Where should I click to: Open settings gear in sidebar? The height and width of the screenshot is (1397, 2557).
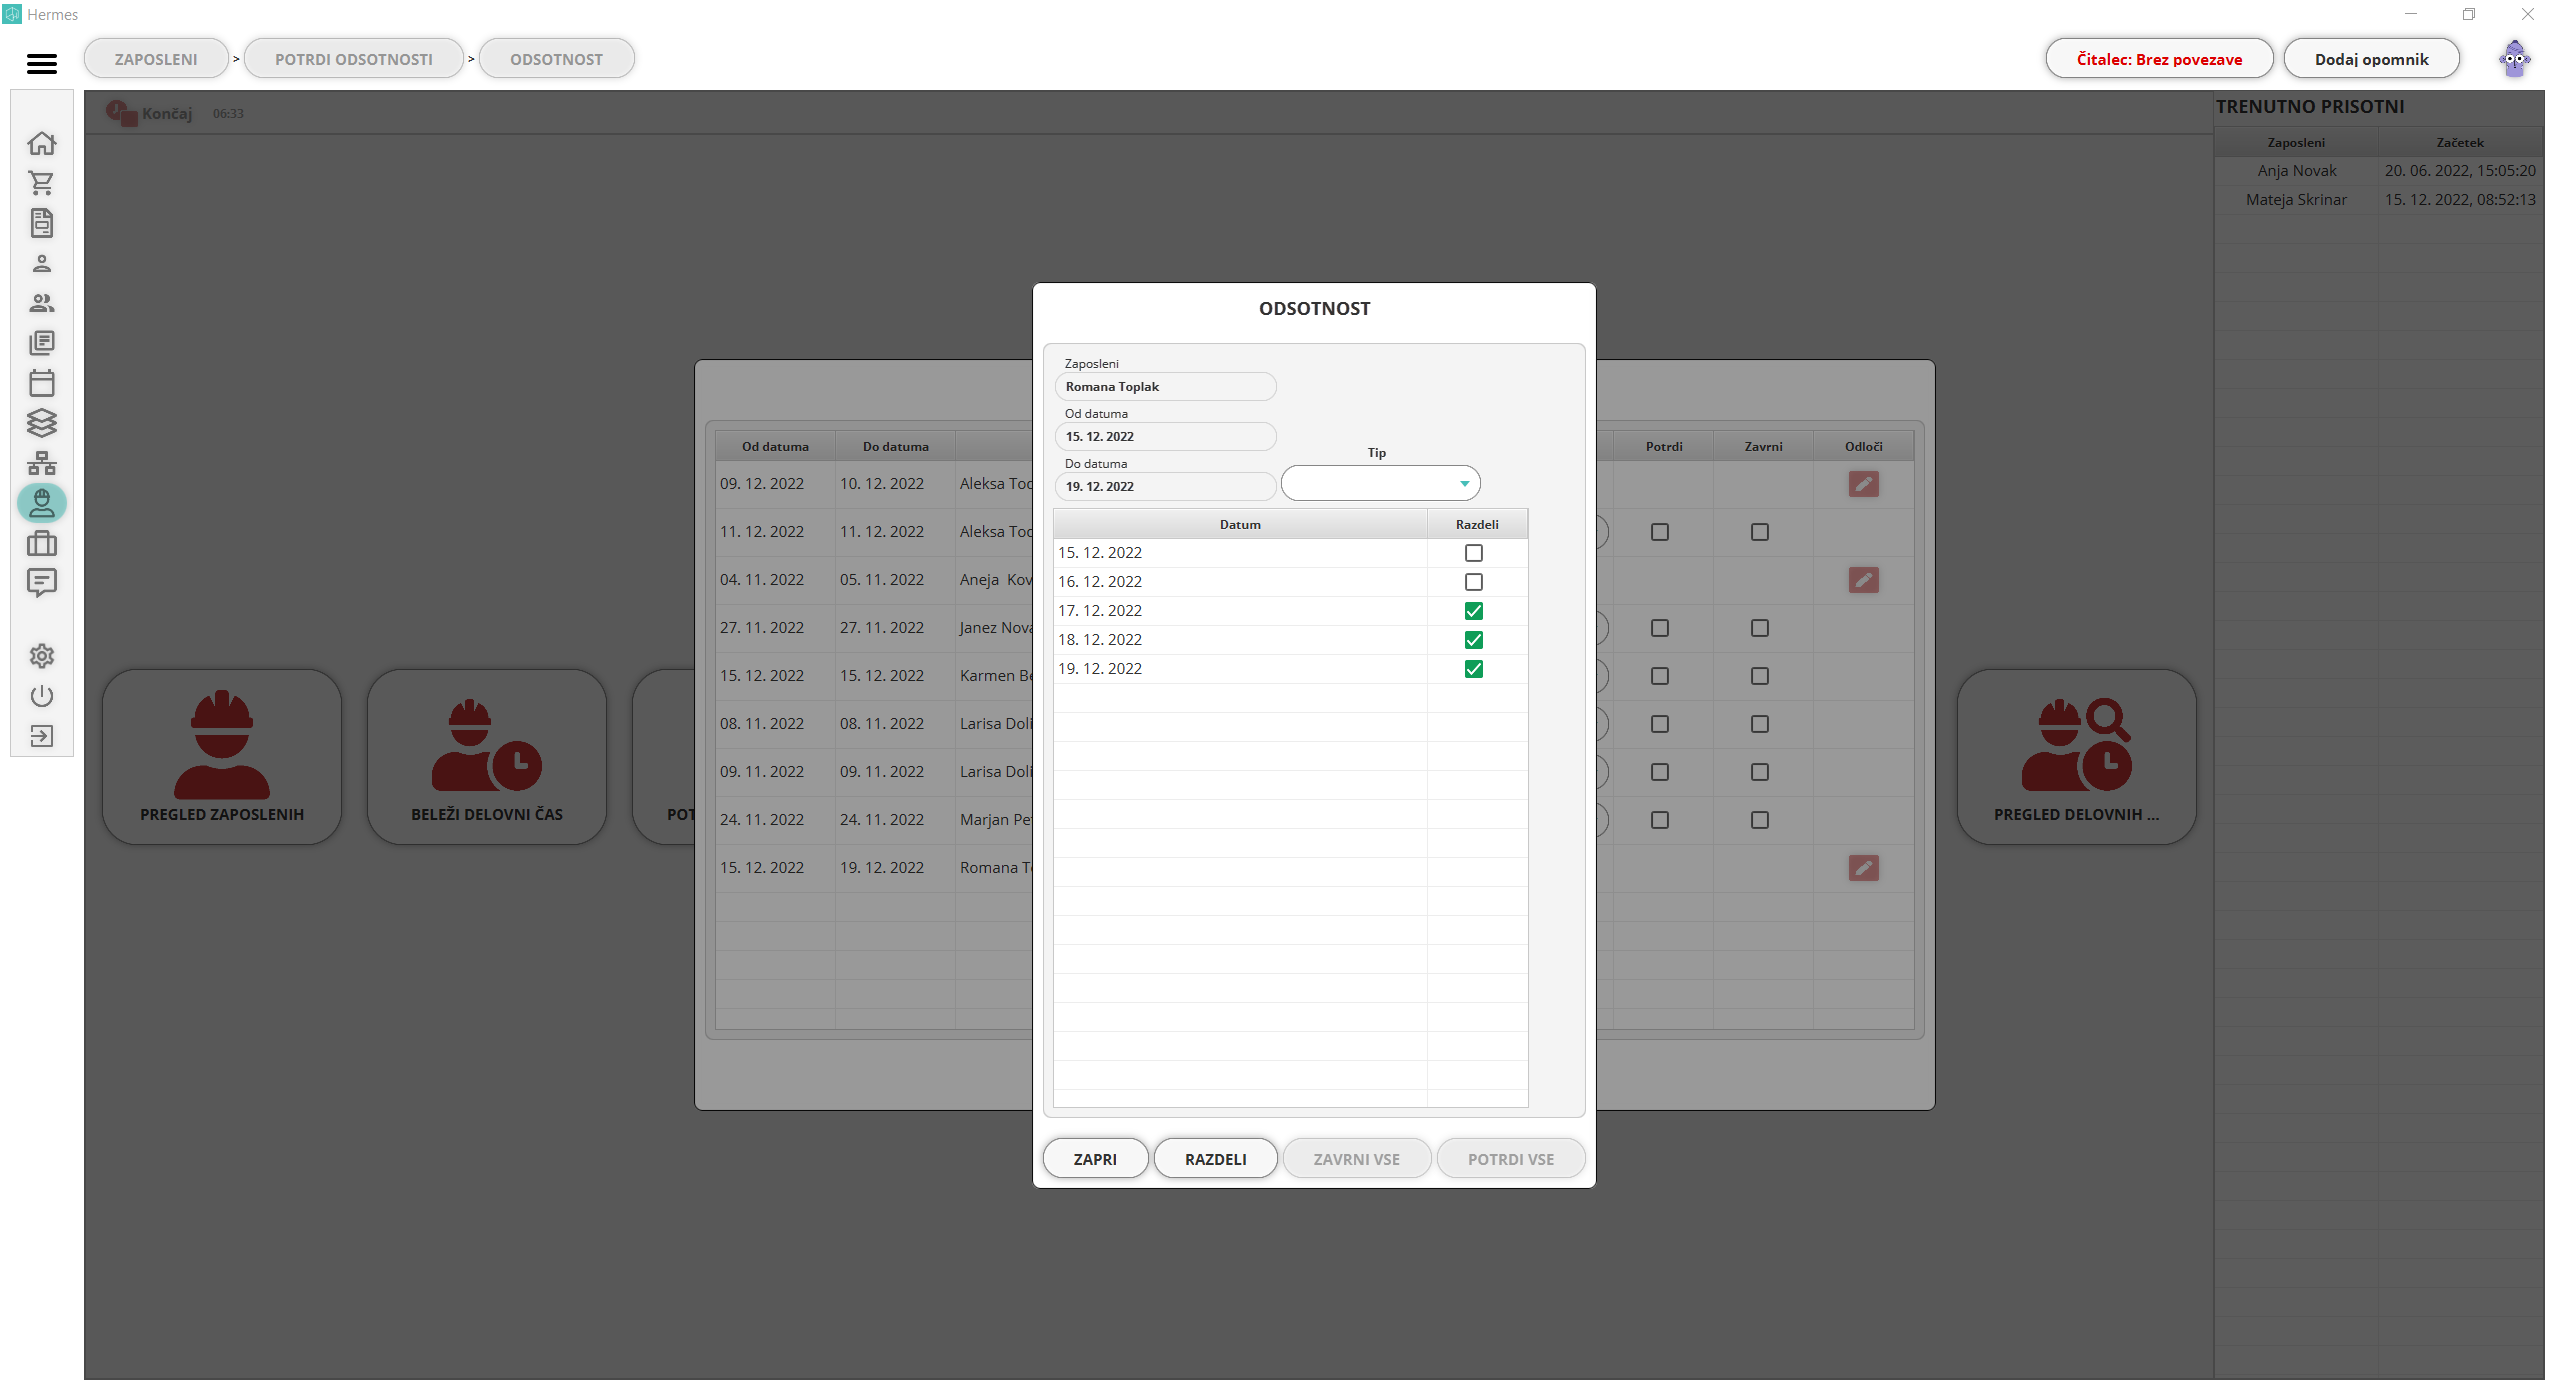pyautogui.click(x=42, y=656)
